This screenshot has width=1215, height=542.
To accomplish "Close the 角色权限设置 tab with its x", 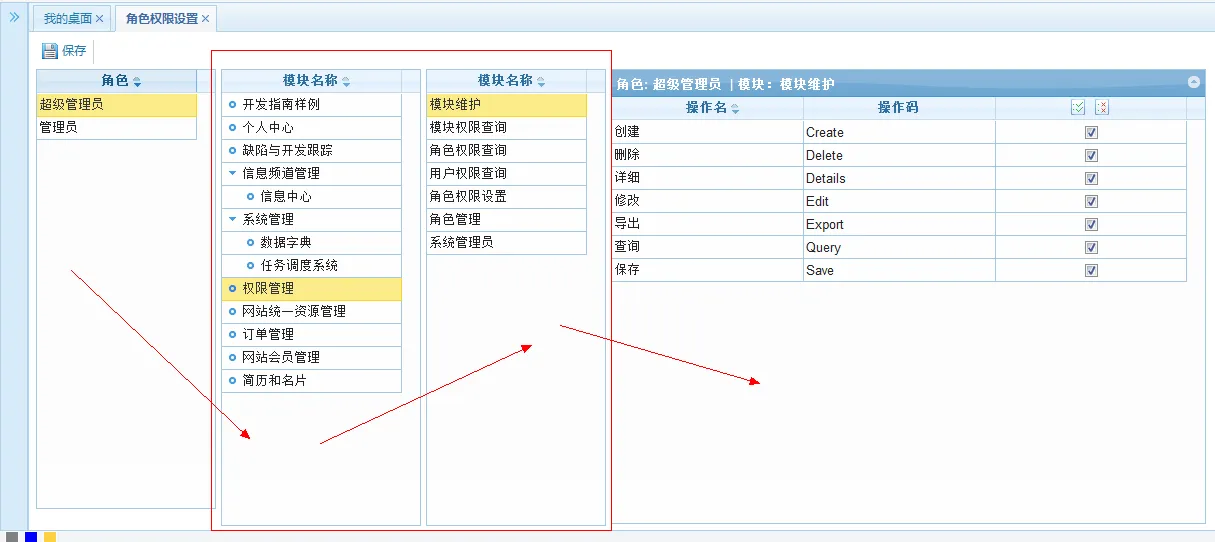I will (x=205, y=19).
